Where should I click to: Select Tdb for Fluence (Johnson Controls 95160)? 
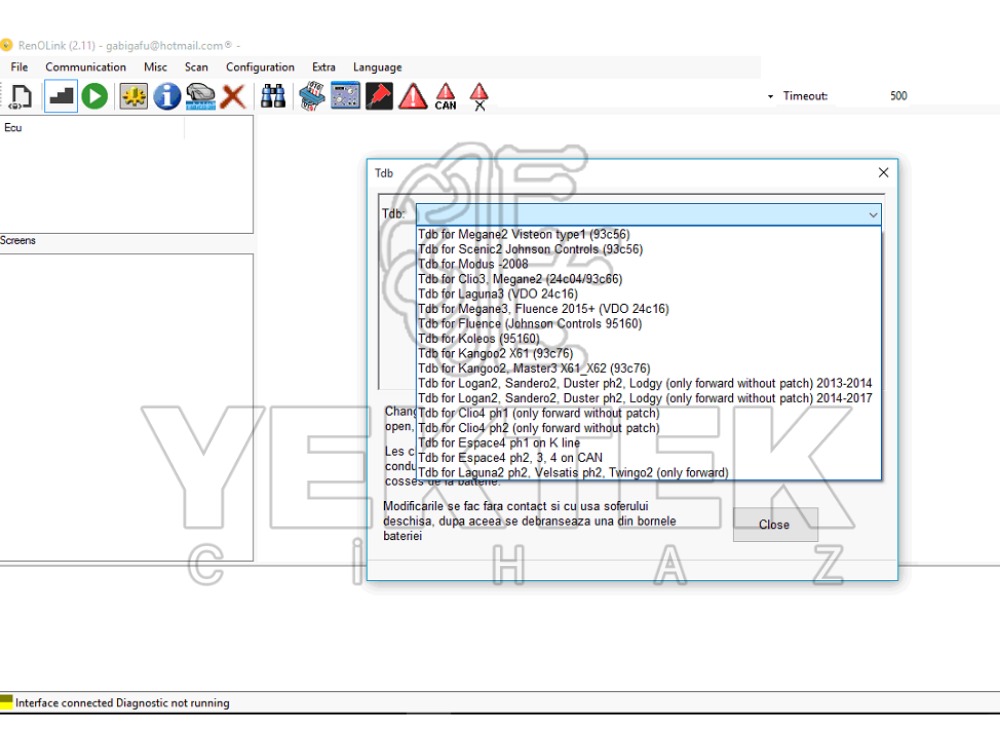click(x=649, y=323)
